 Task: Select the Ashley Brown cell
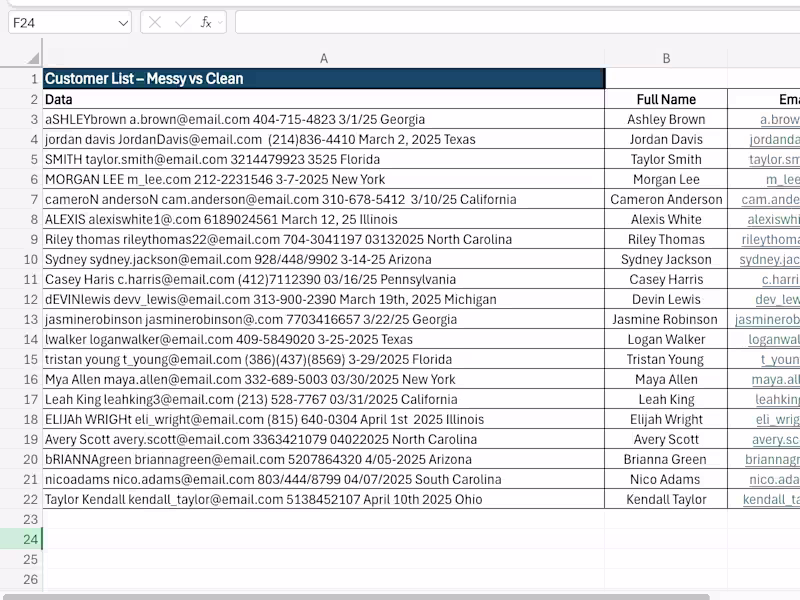(x=666, y=119)
